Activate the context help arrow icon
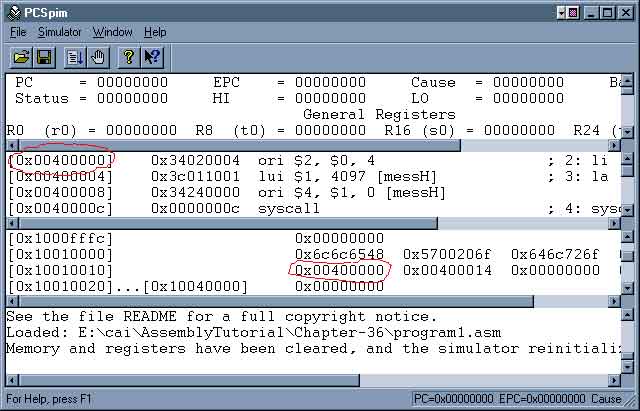Viewport: 640px width, 411px height. (x=152, y=57)
